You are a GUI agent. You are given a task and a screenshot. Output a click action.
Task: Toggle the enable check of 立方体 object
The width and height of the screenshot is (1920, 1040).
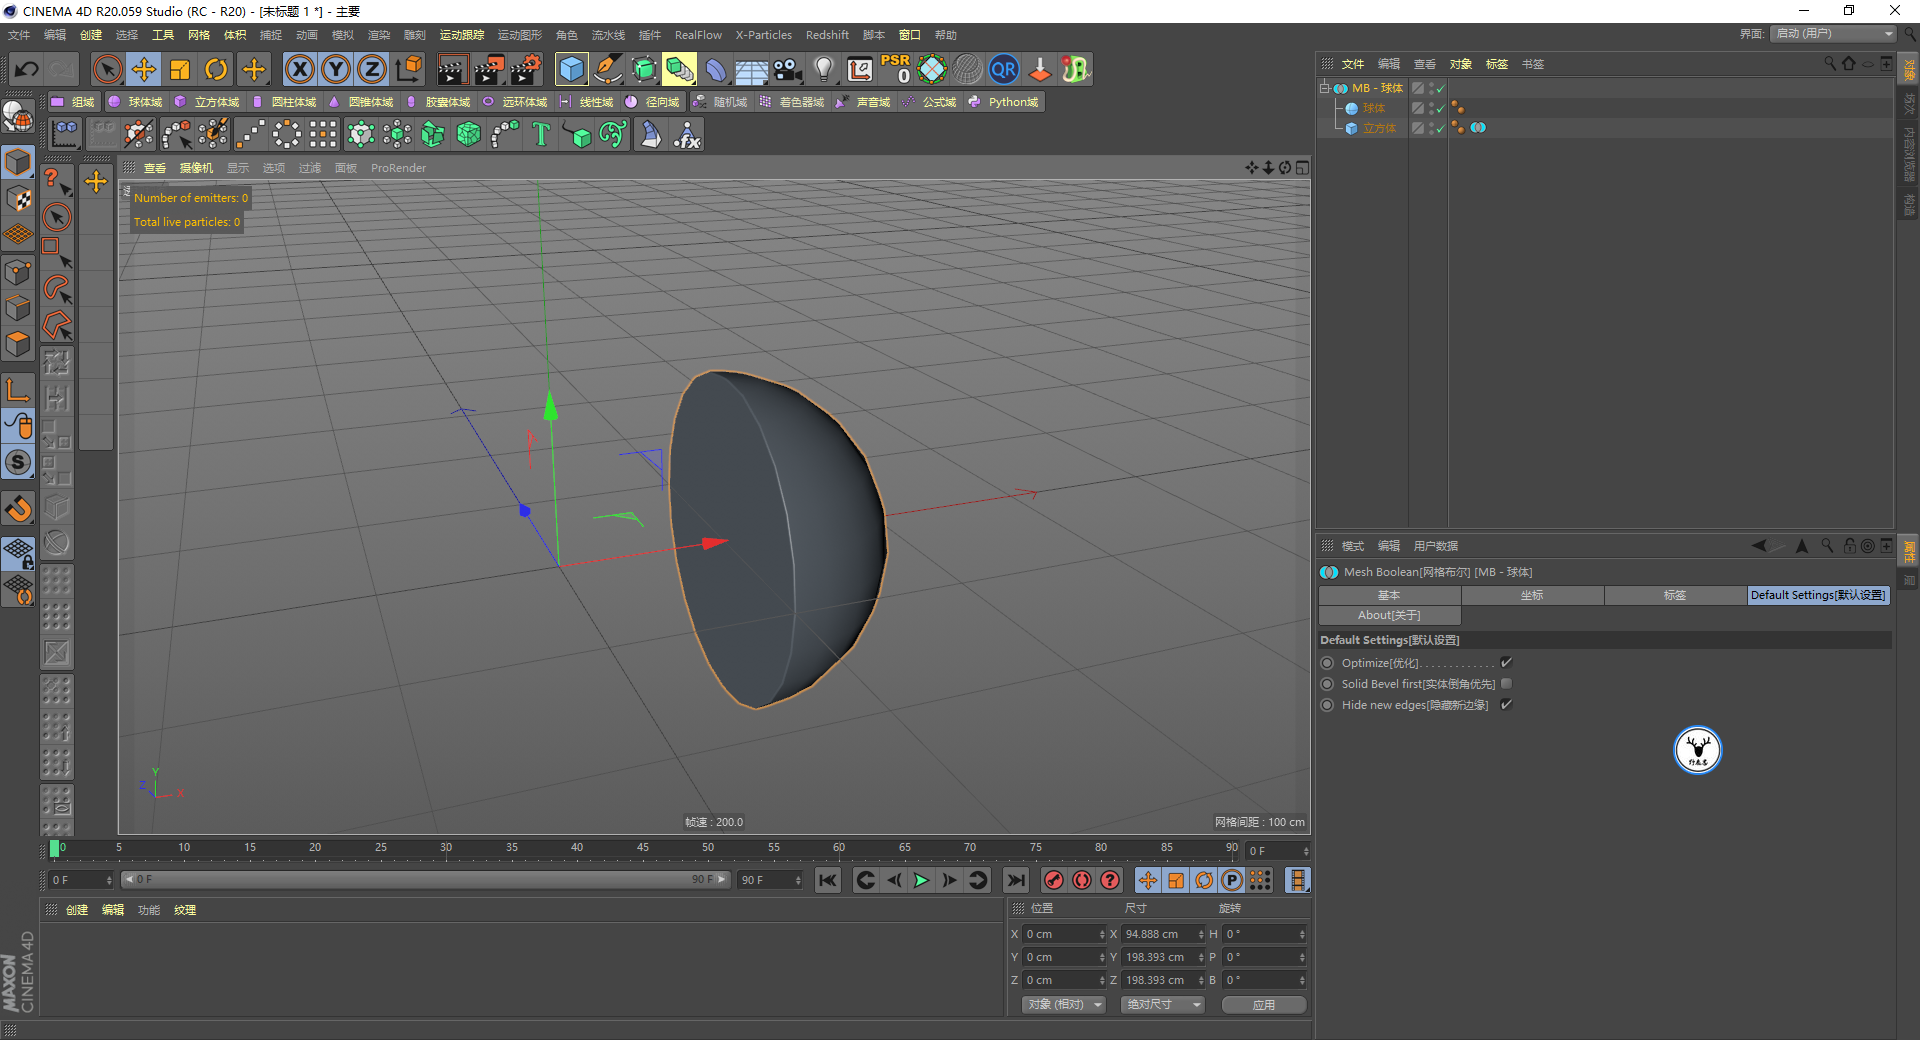click(x=1441, y=128)
